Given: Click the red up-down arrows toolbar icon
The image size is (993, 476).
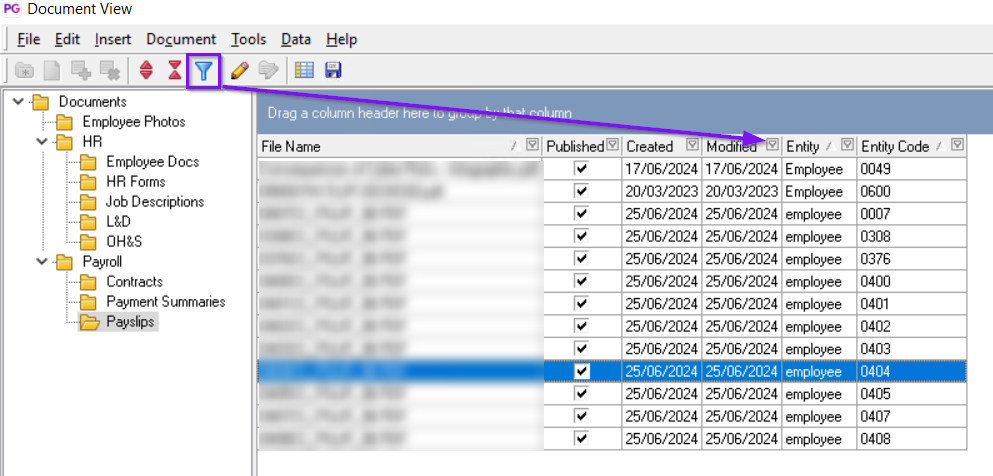Looking at the screenshot, I should click(x=146, y=70).
